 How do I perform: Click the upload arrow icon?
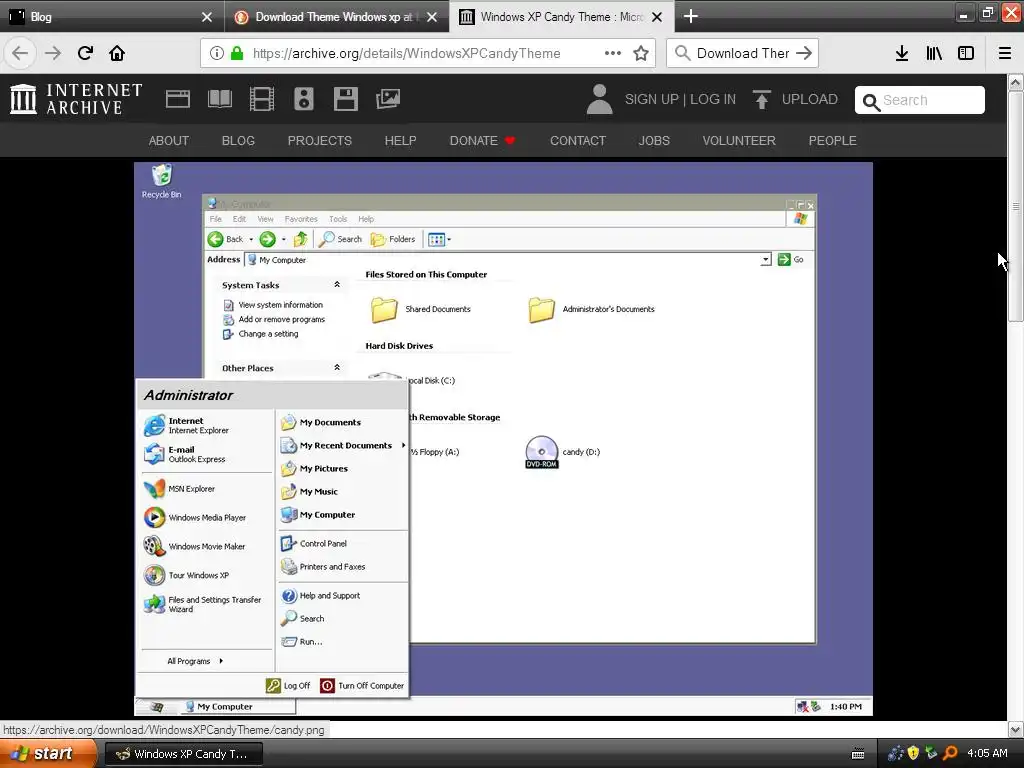point(761,99)
